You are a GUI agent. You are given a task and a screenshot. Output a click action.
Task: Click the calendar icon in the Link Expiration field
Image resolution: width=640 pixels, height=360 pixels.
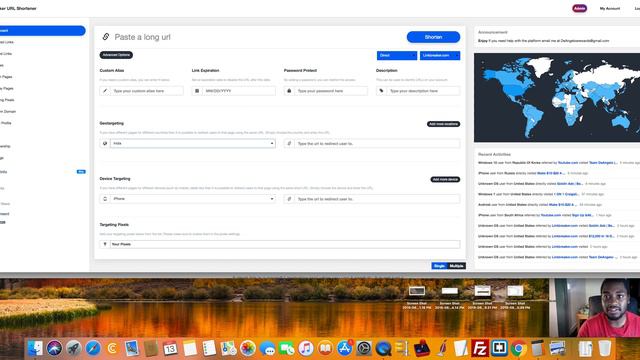pos(197,91)
